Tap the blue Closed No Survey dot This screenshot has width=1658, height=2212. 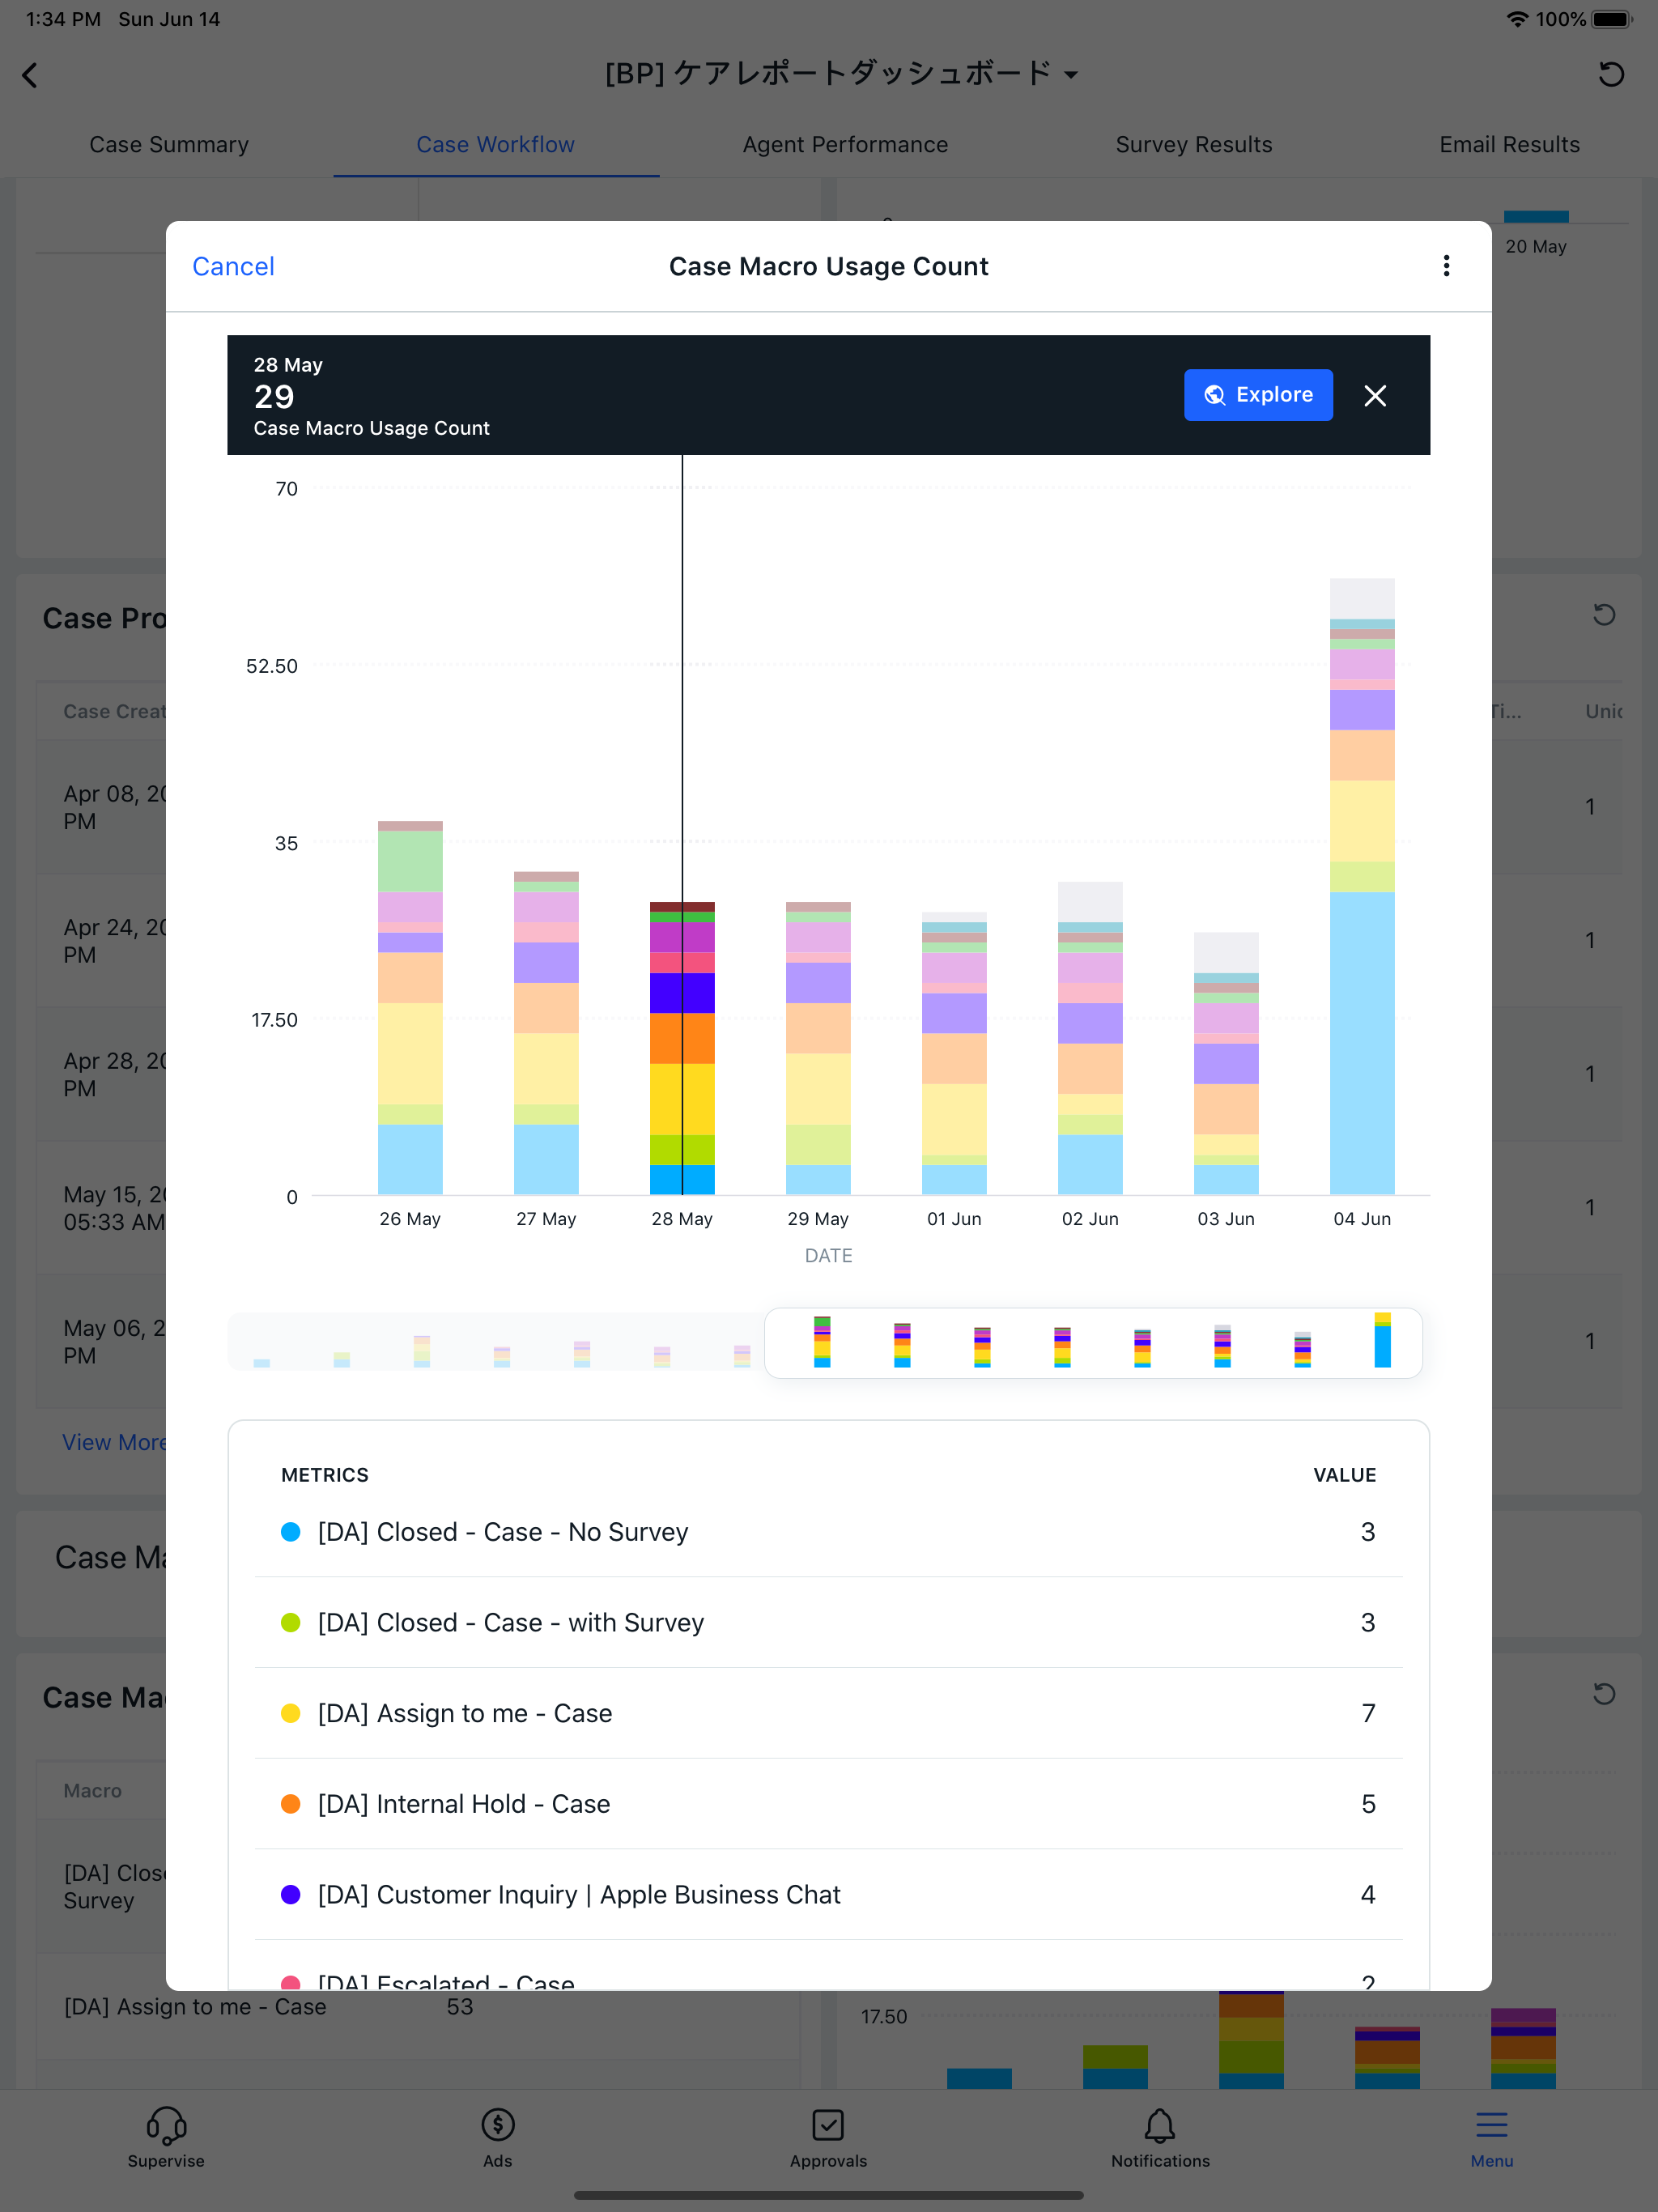(x=291, y=1532)
